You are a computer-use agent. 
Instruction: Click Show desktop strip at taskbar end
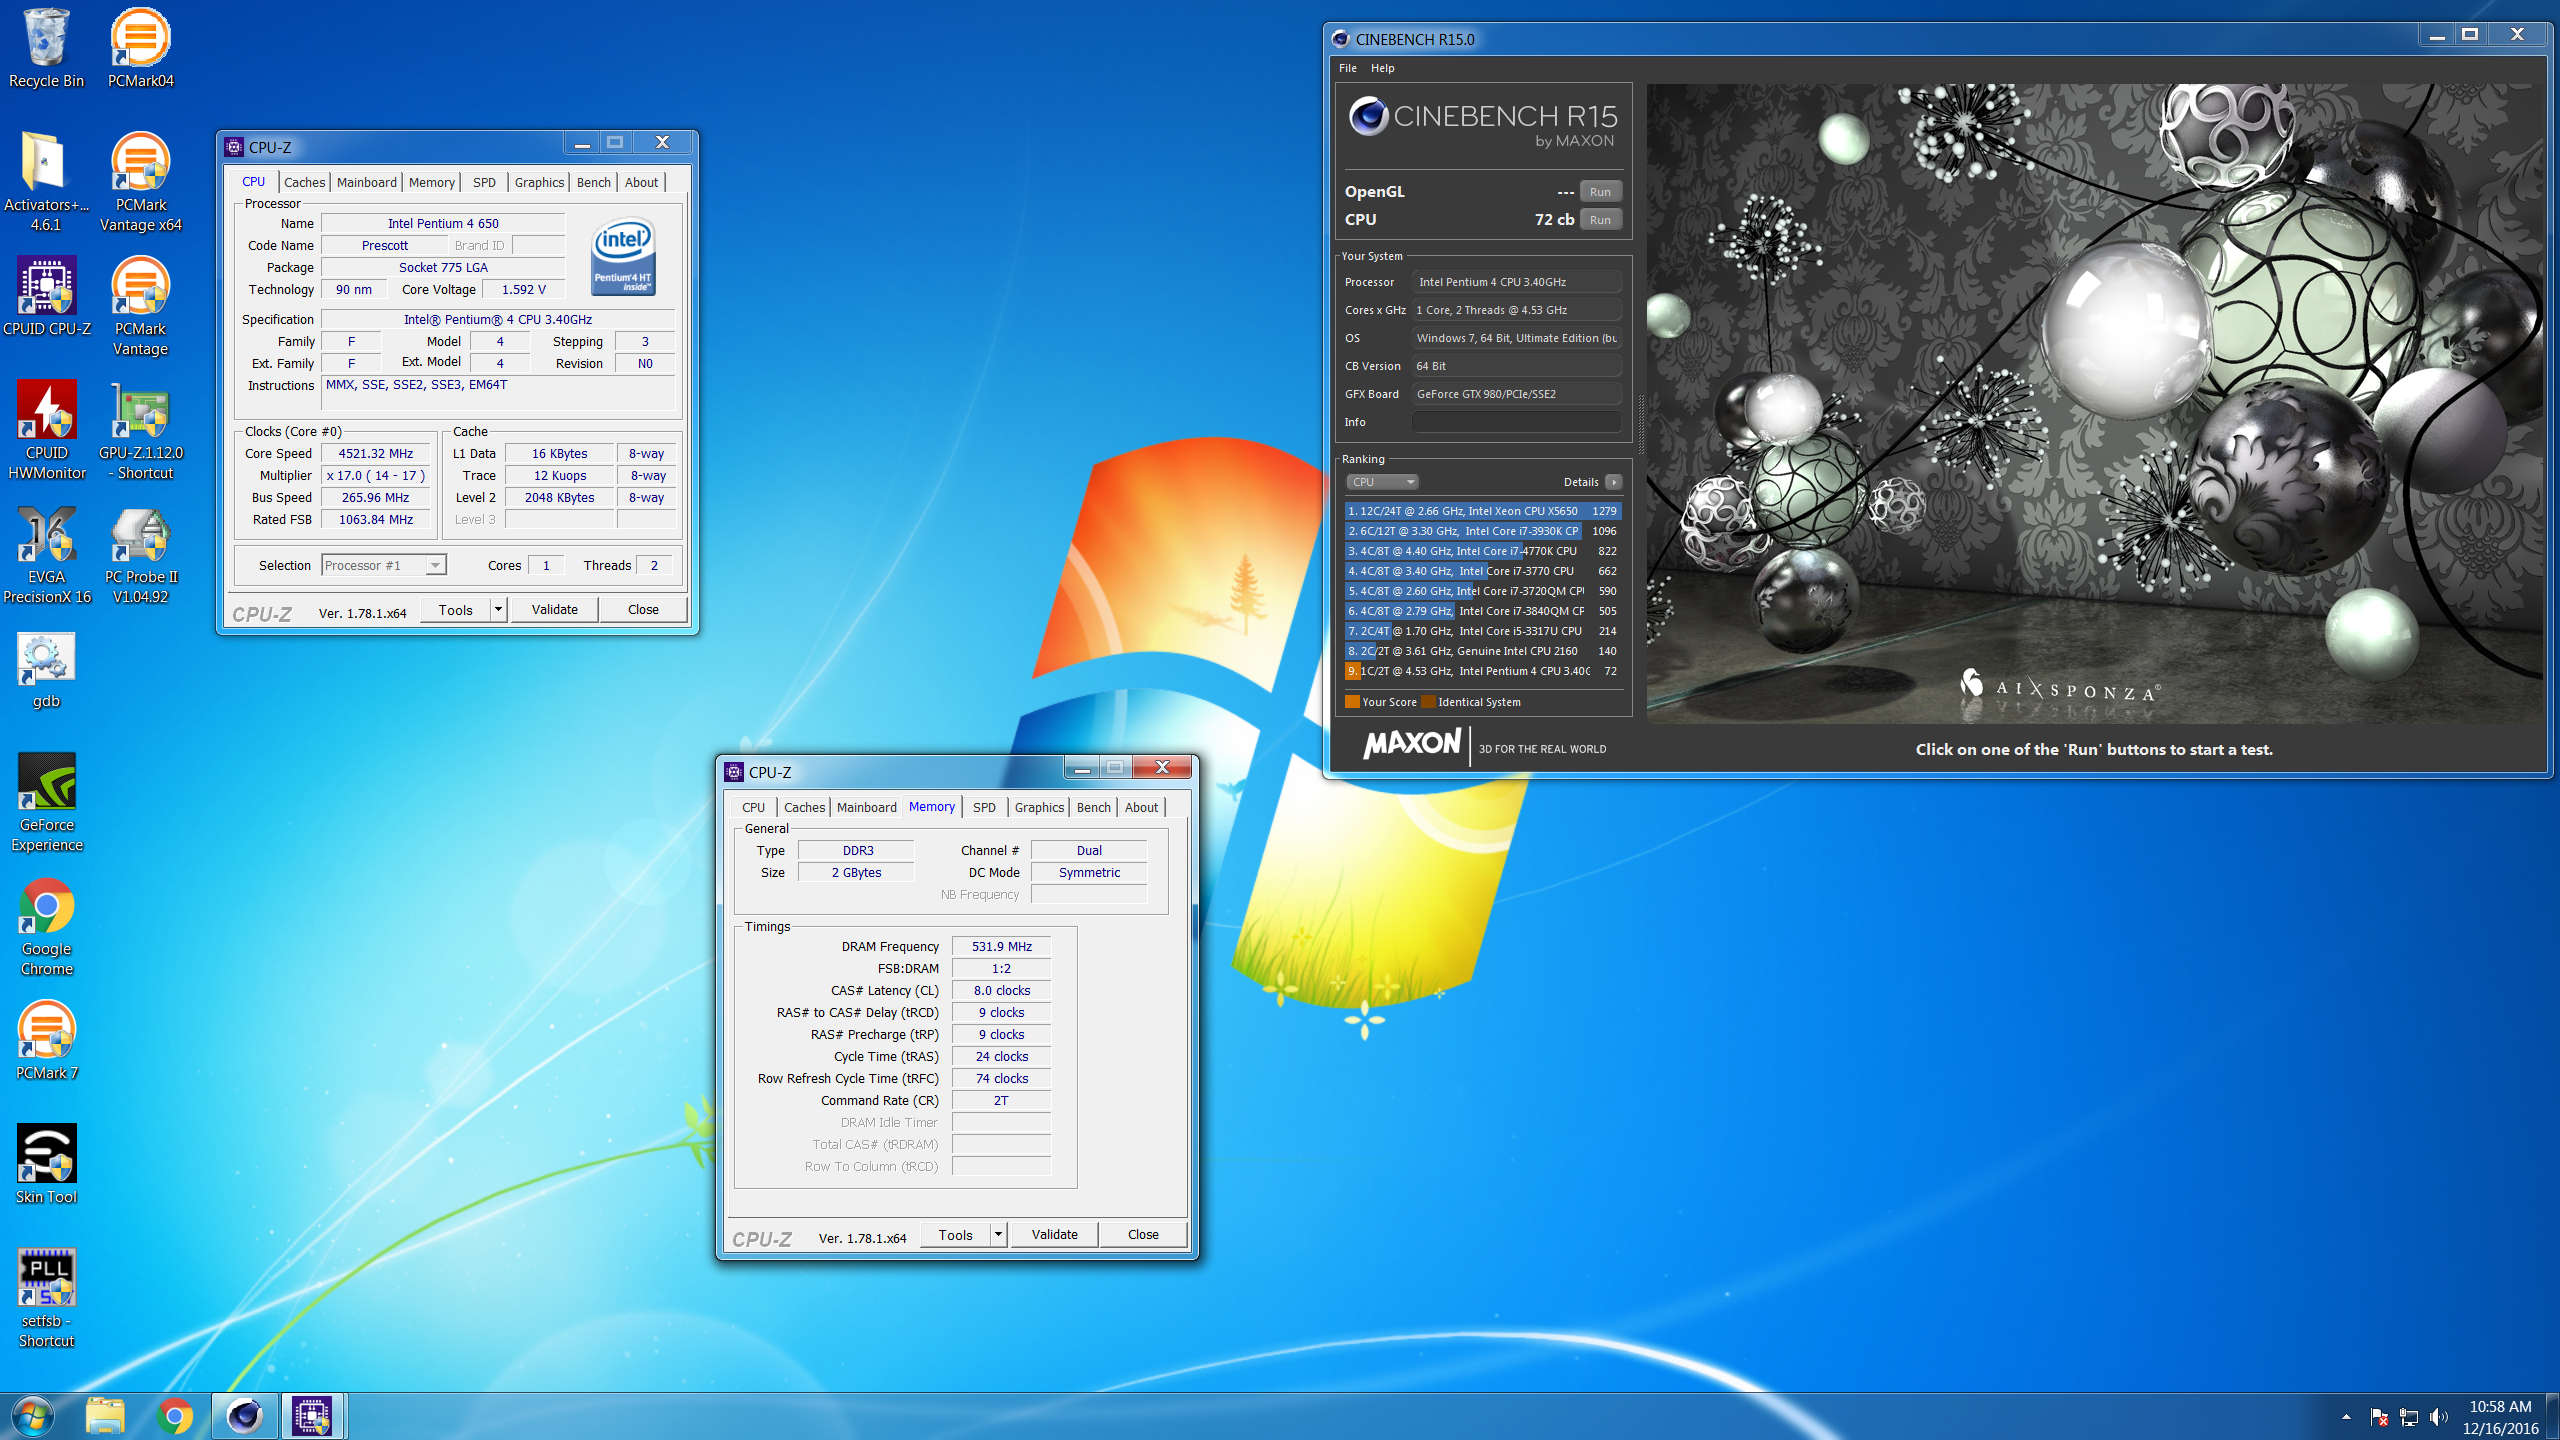tap(2552, 1416)
